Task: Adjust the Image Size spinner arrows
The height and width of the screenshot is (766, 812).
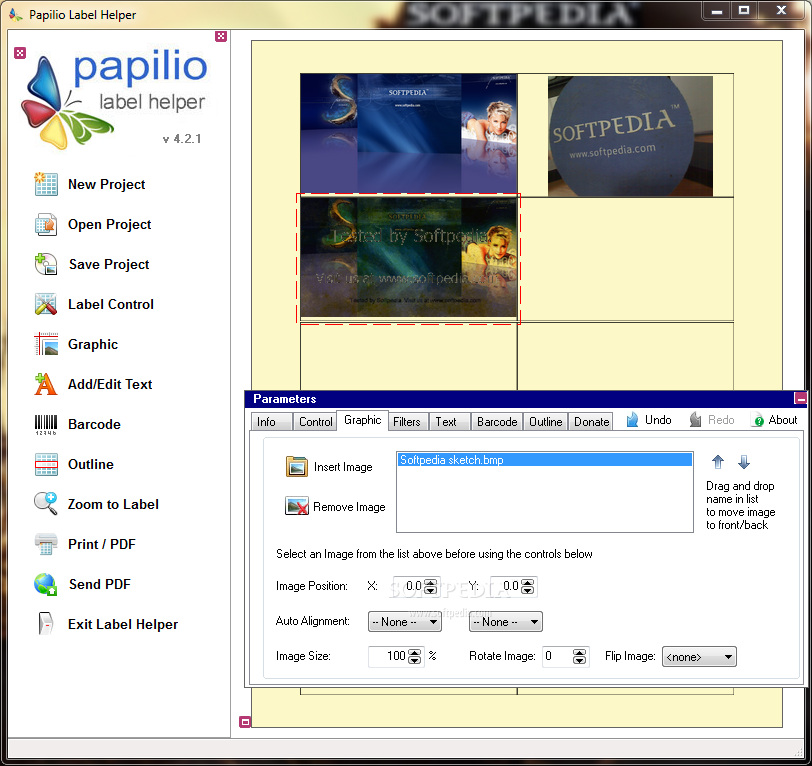Action: 414,657
